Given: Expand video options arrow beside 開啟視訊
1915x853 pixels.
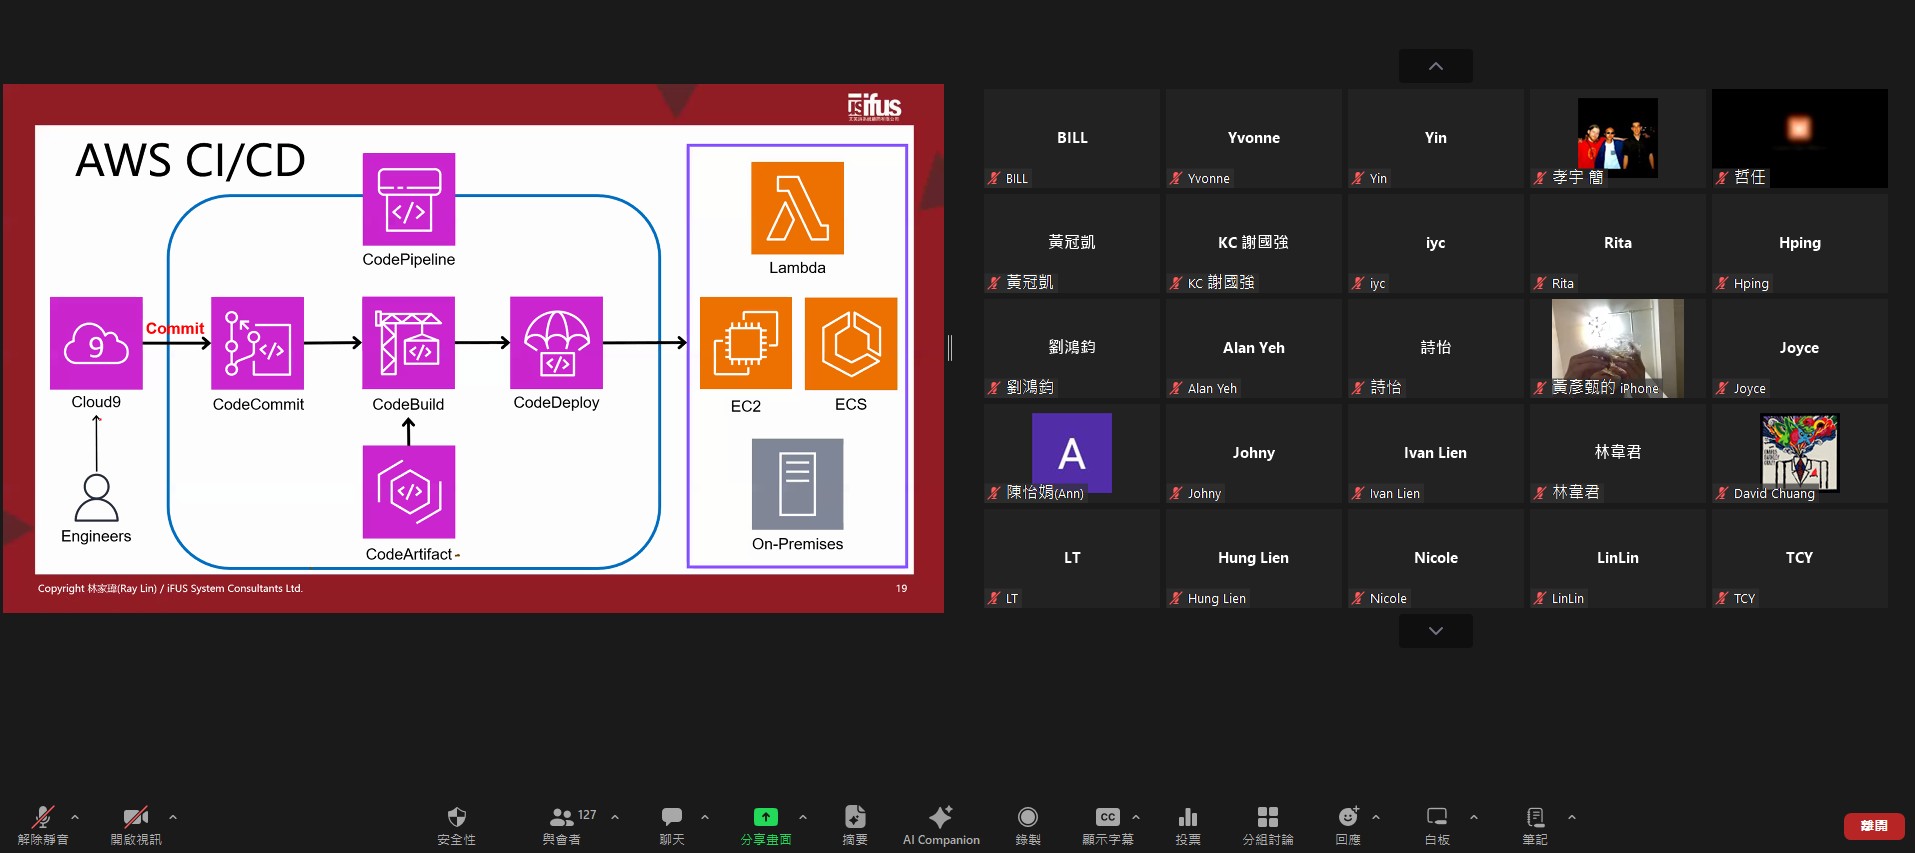Looking at the screenshot, I should tap(173, 817).
